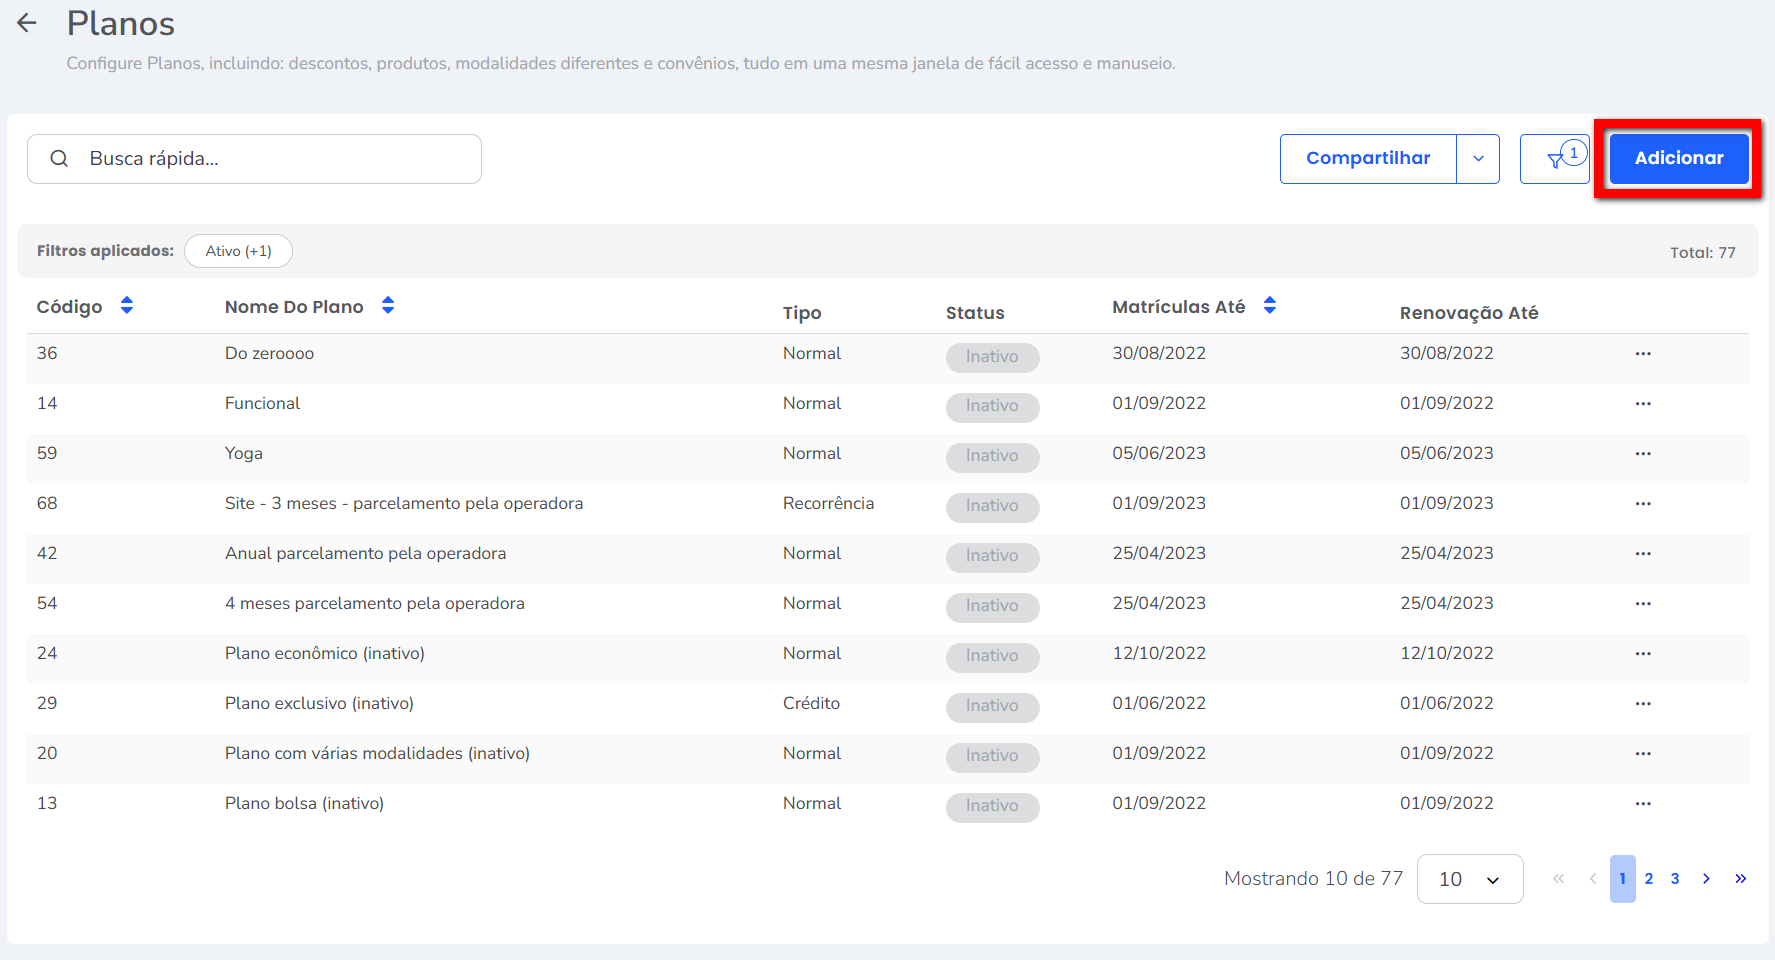Click the back arrow beside Planos
Viewport: 1775px width, 960px height.
click(27, 23)
